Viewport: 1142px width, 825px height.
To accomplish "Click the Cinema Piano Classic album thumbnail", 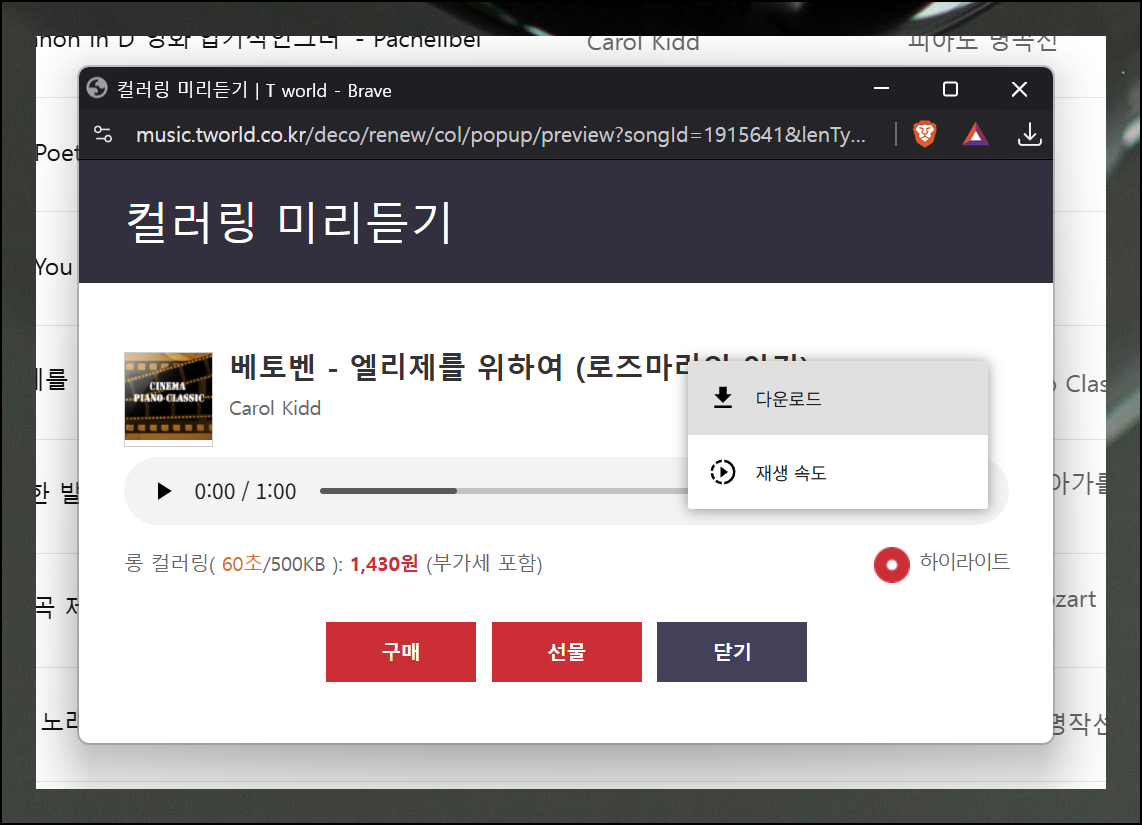I will pyautogui.click(x=168, y=398).
